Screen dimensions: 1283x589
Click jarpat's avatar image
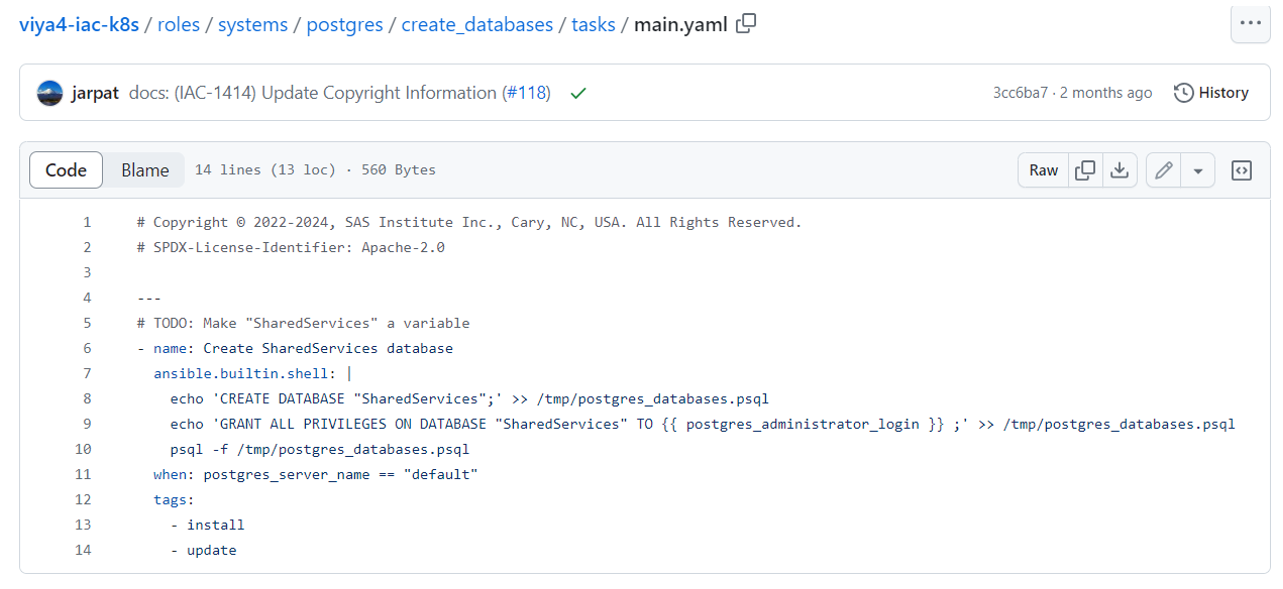[50, 93]
